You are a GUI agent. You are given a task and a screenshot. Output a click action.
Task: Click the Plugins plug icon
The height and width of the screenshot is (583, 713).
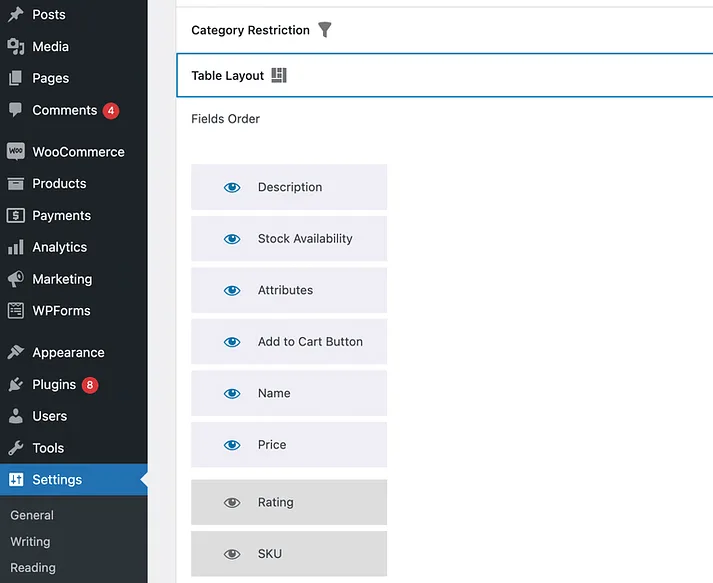click(x=15, y=385)
